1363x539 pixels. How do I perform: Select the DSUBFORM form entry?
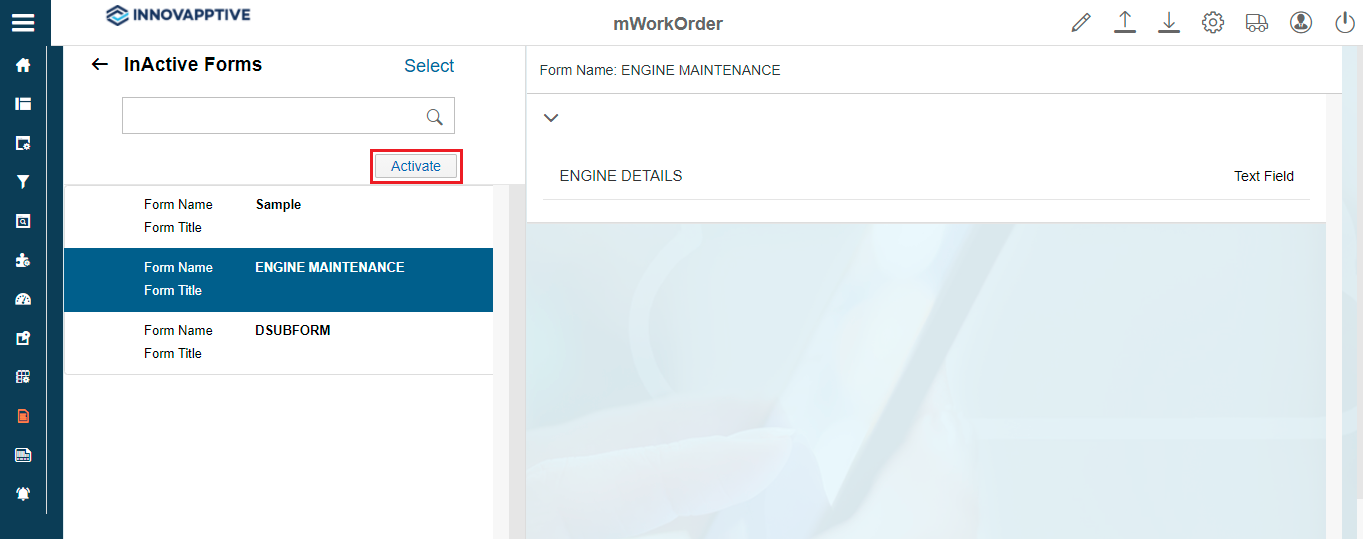click(279, 342)
